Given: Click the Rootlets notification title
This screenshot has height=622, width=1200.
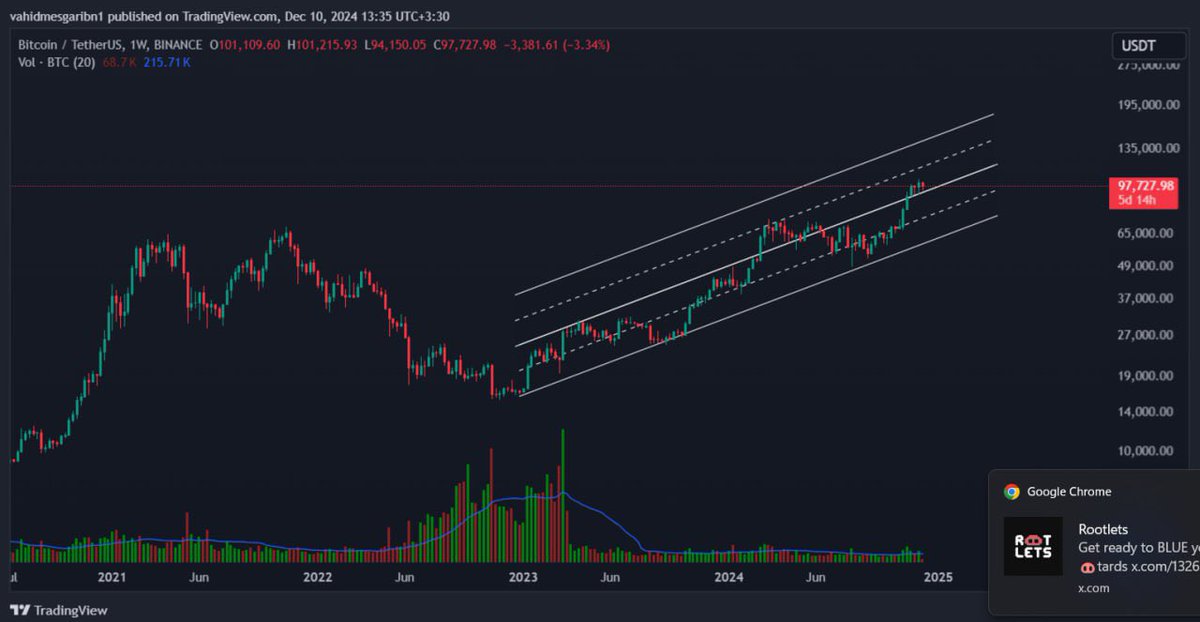Looking at the screenshot, I should [1104, 528].
